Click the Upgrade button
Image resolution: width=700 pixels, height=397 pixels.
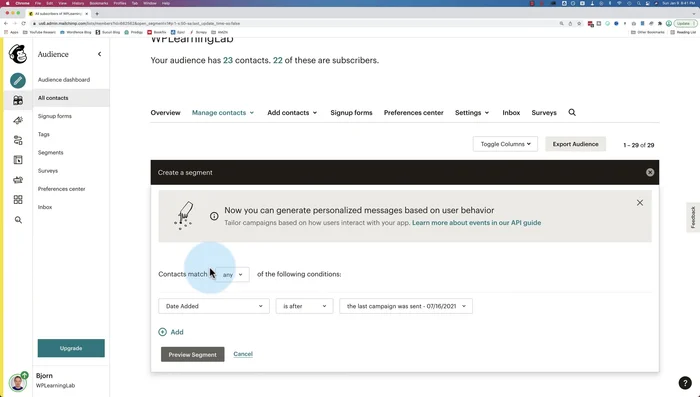71,348
